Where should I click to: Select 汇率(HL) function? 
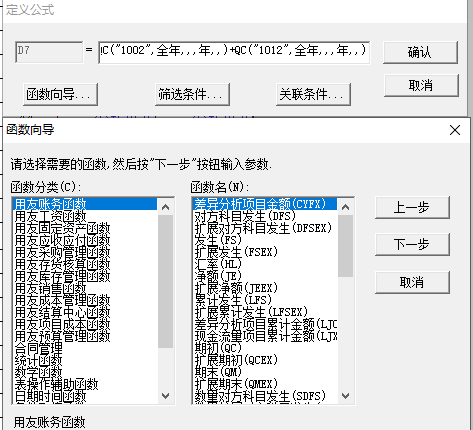coord(218,264)
